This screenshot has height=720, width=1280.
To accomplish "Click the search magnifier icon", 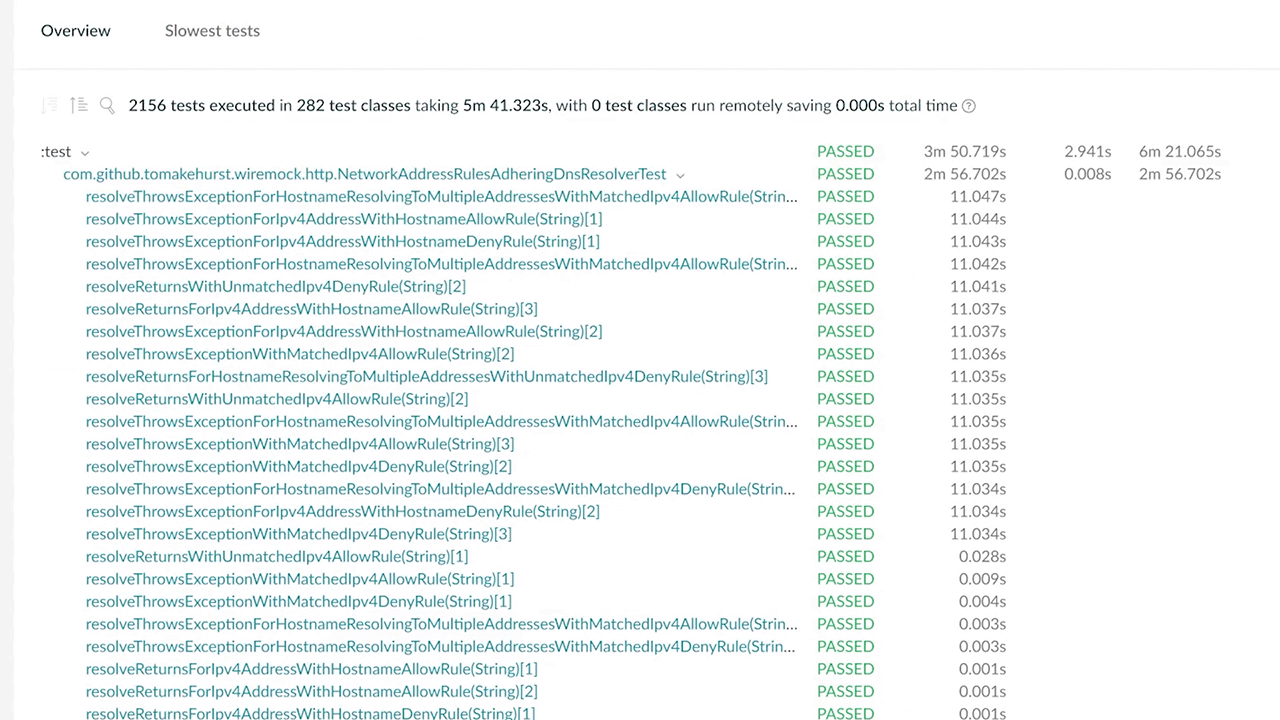I will tap(107, 105).
